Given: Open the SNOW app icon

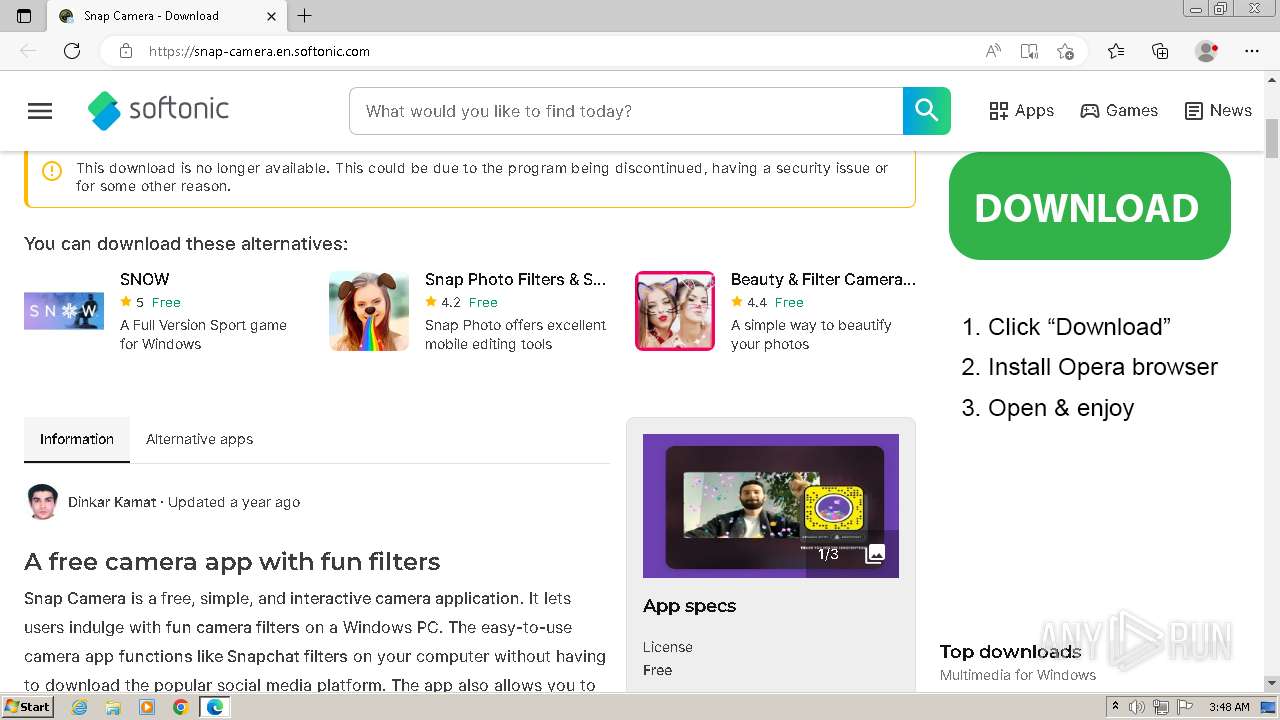Looking at the screenshot, I should point(64,311).
